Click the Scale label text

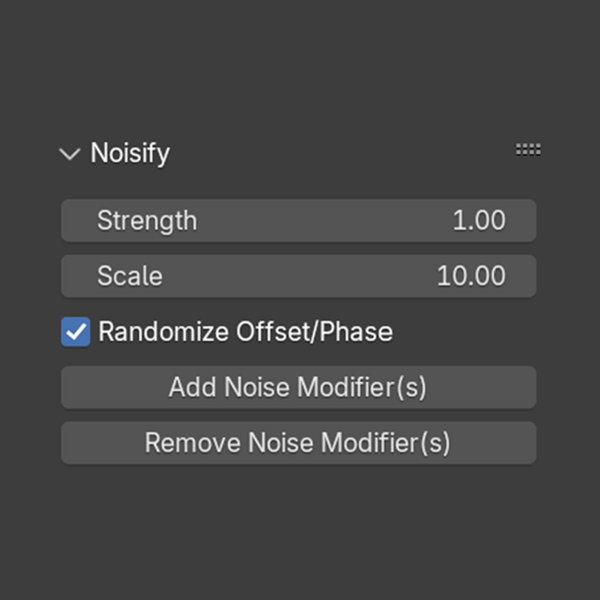click(x=129, y=276)
